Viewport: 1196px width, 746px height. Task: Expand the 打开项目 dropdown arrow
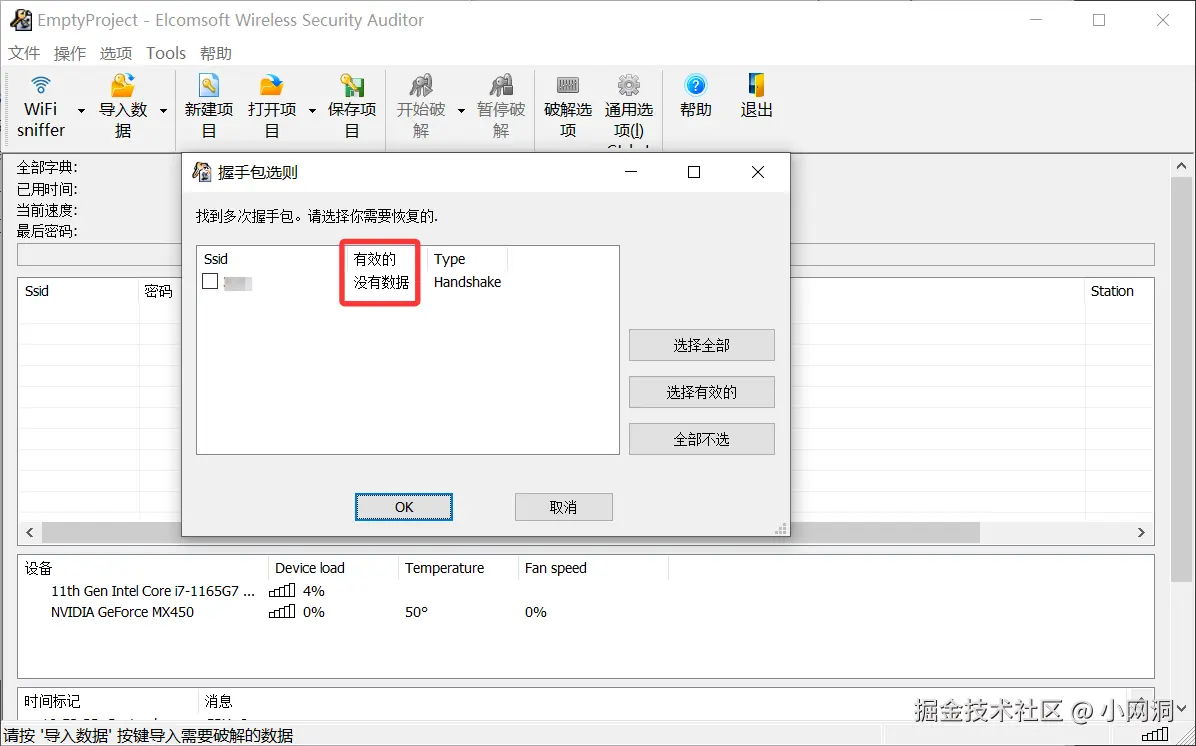click(x=311, y=111)
